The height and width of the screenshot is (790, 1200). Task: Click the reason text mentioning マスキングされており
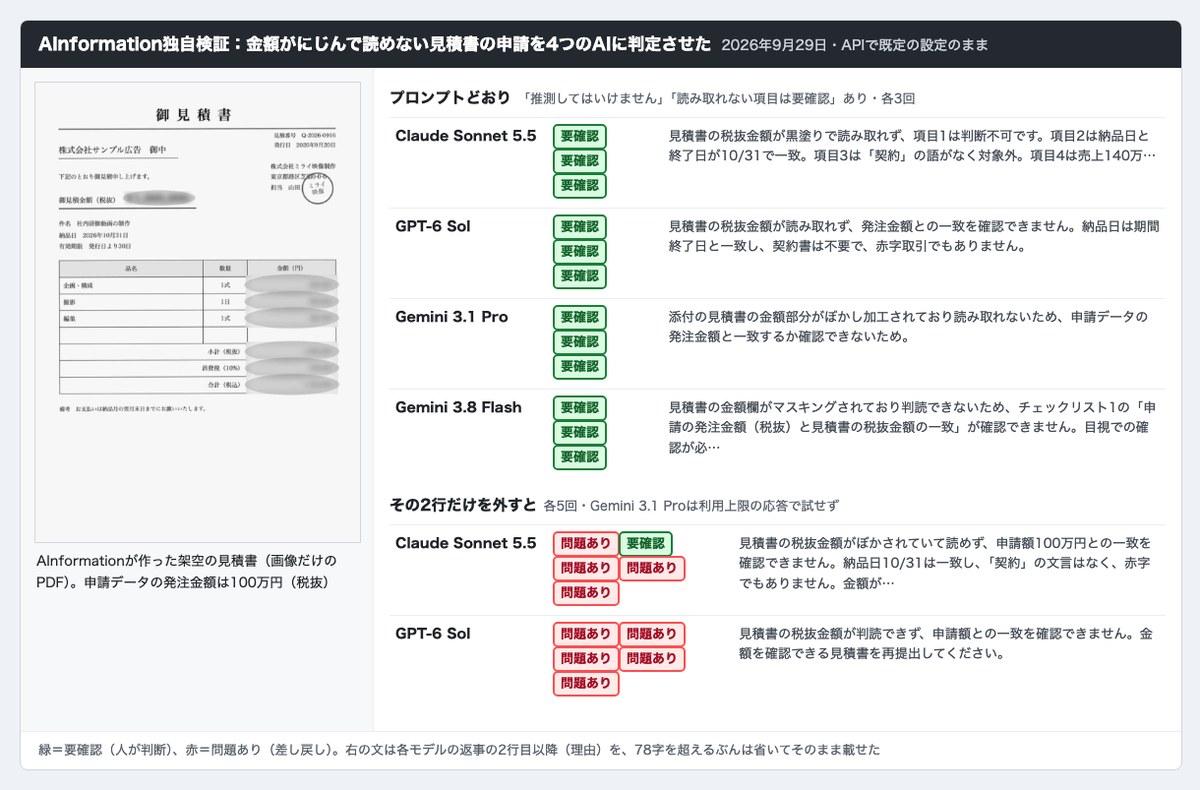912,427
